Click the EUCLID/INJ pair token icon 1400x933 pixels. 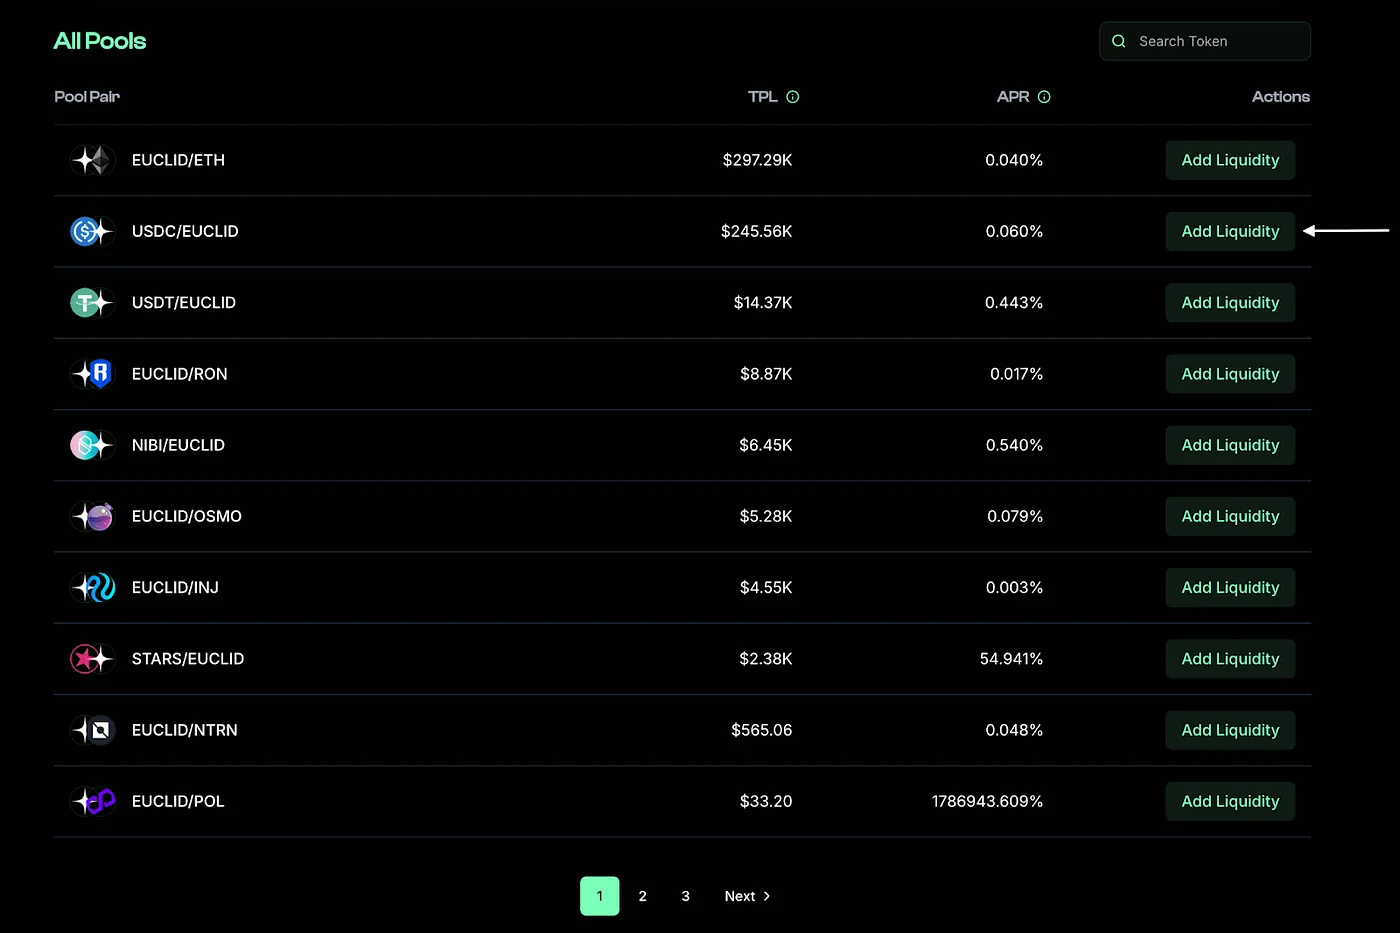(x=92, y=587)
